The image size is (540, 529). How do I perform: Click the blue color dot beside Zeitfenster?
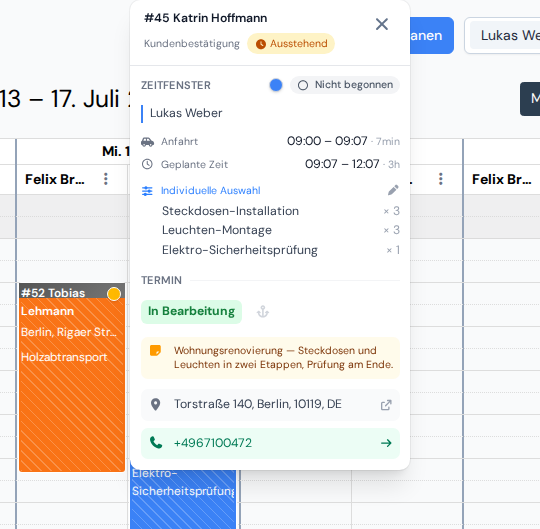276,85
